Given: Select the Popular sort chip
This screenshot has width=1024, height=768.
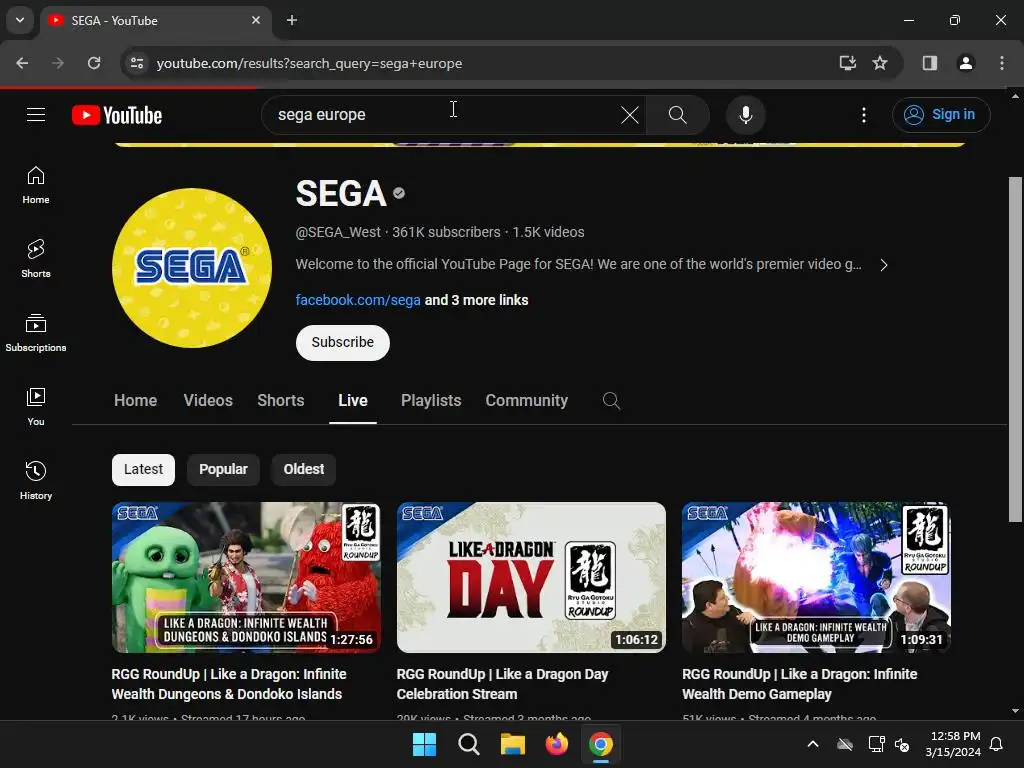Looking at the screenshot, I should [223, 470].
